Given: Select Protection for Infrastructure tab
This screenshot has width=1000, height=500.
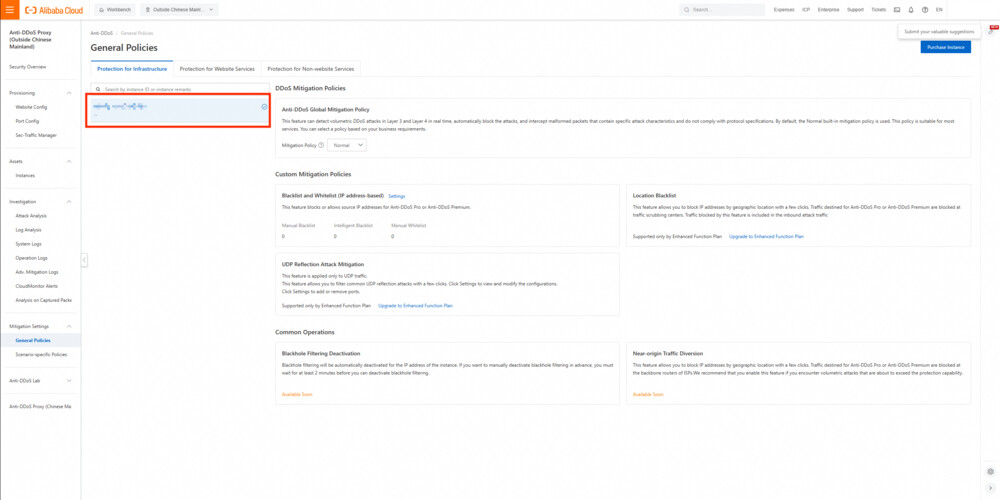Looking at the screenshot, I should [132, 69].
